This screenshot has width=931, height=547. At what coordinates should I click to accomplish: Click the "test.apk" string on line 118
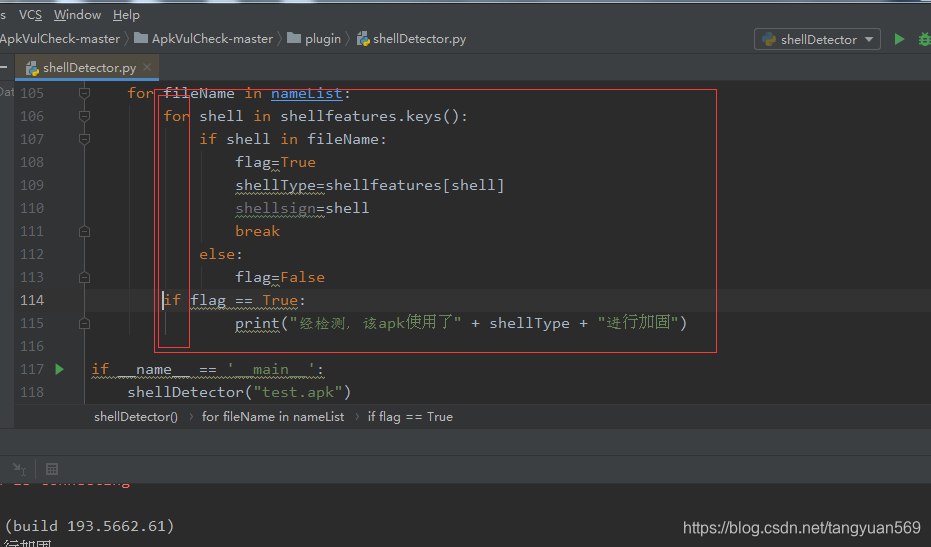(x=297, y=393)
